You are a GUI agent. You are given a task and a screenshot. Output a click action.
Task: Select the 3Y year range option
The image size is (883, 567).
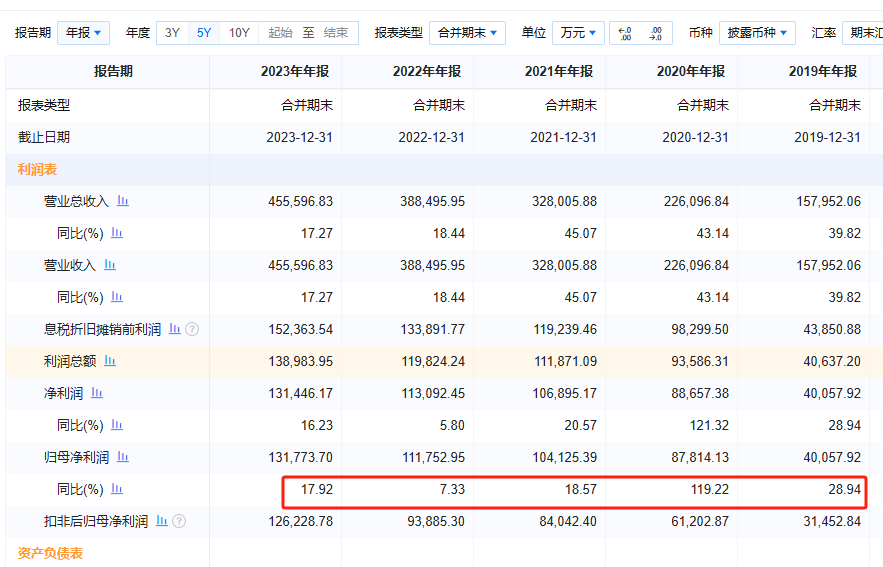173,33
